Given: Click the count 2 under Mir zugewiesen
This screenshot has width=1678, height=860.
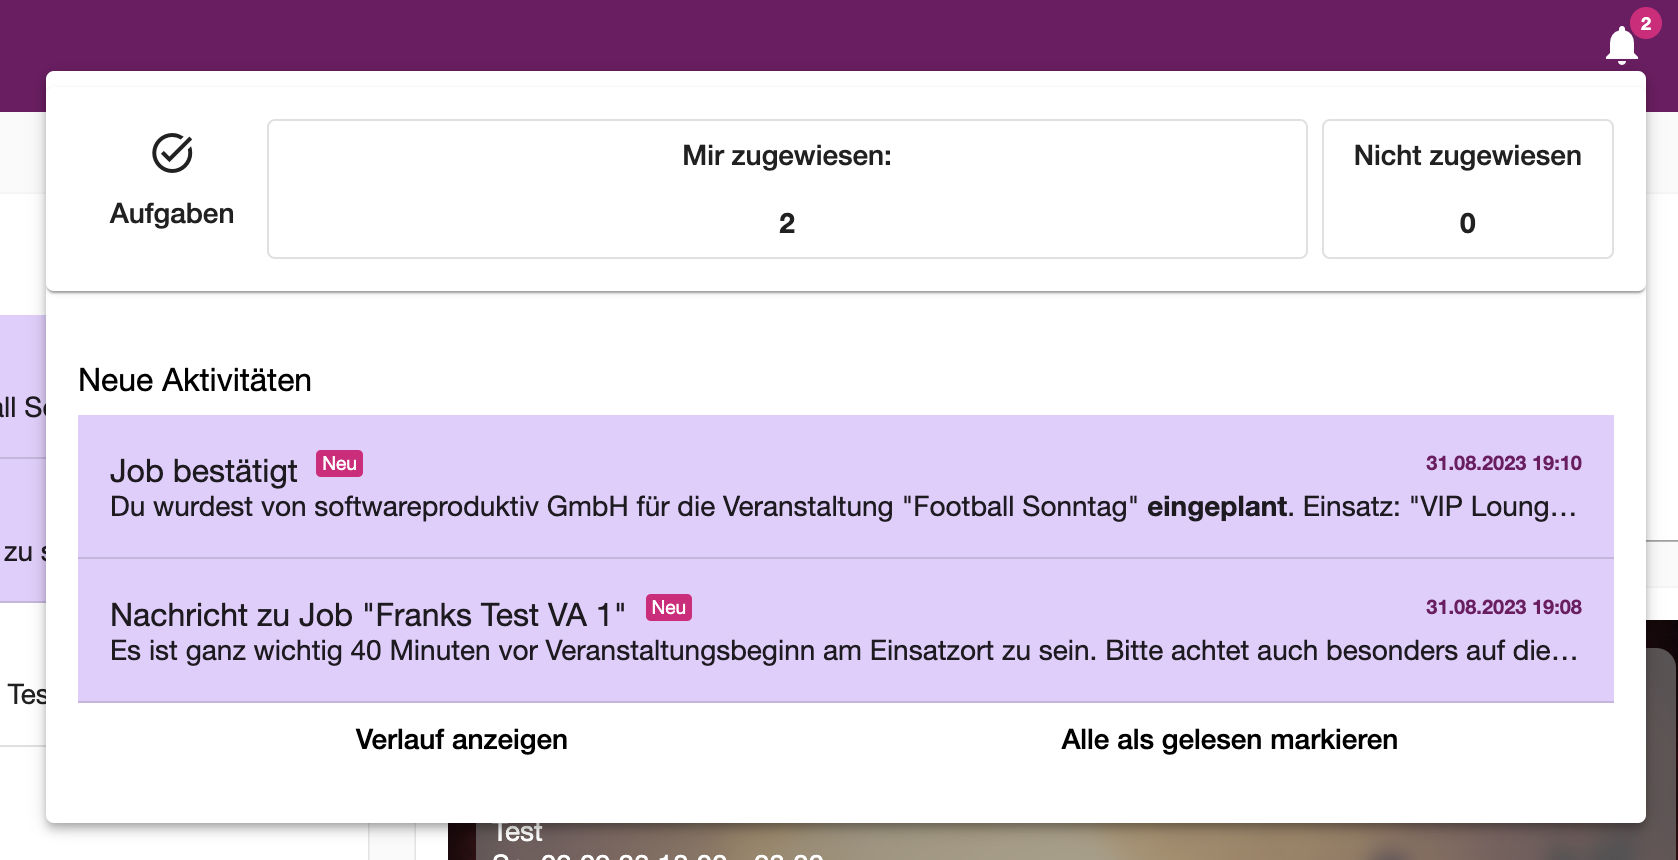Looking at the screenshot, I should (787, 223).
